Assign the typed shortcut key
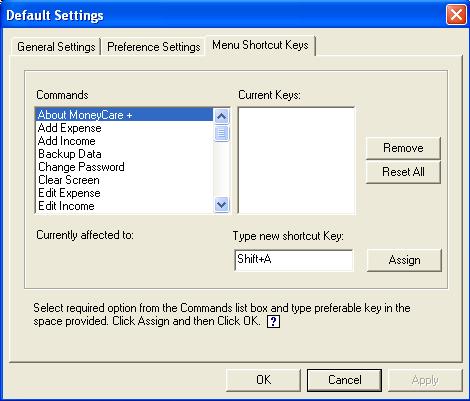This screenshot has width=470, height=401. (404, 260)
